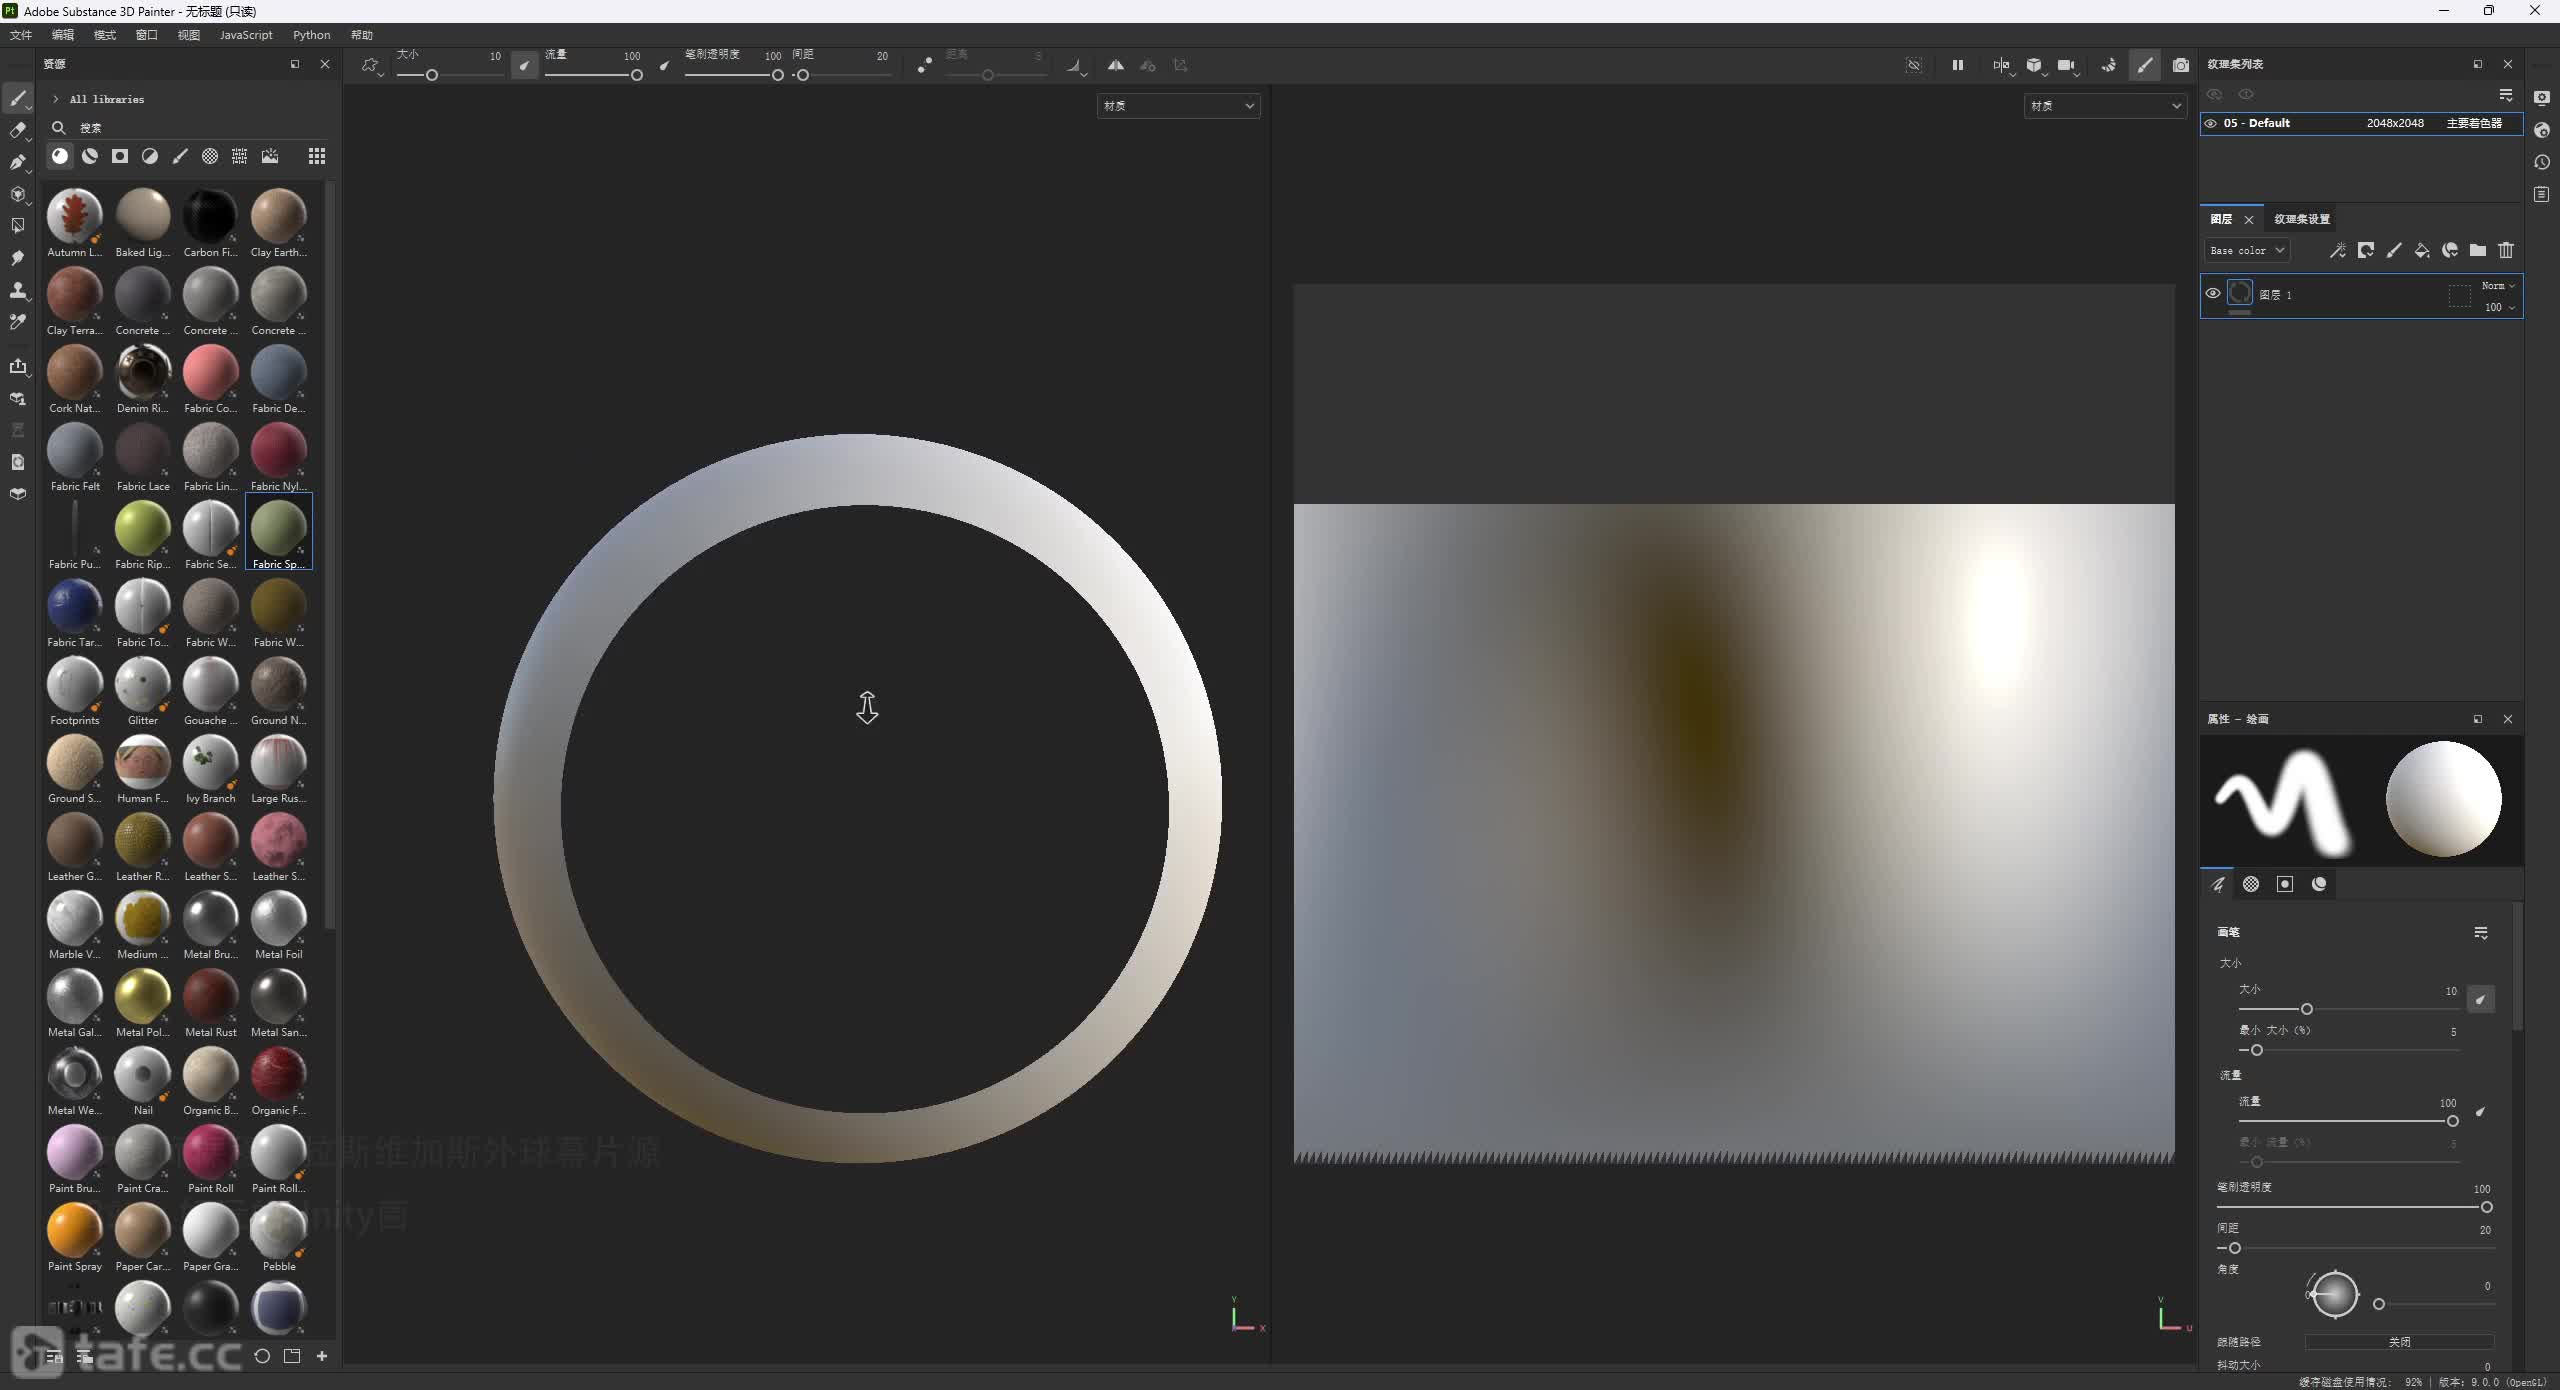This screenshot has width=2560, height=1390.
Task: Delete the selected layer with trash icon
Action: (x=2506, y=250)
